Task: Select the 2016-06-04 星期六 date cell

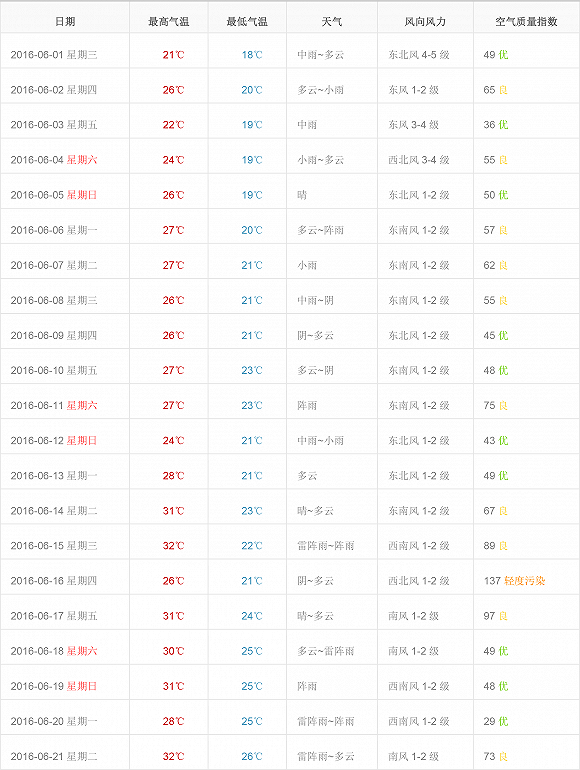Action: [x=54, y=160]
